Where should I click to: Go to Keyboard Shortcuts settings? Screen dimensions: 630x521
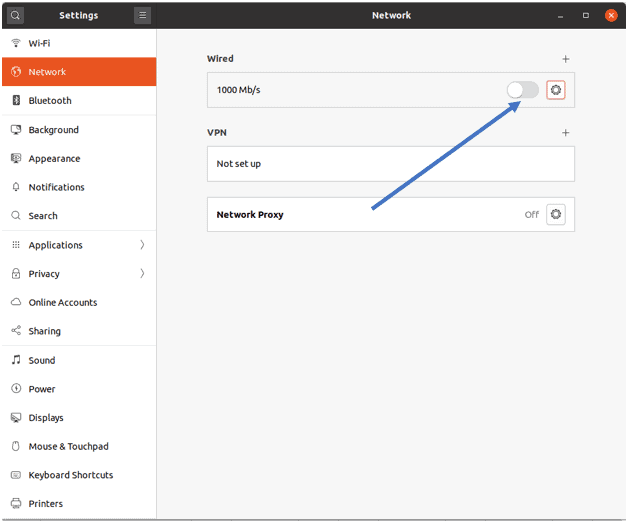[79, 475]
